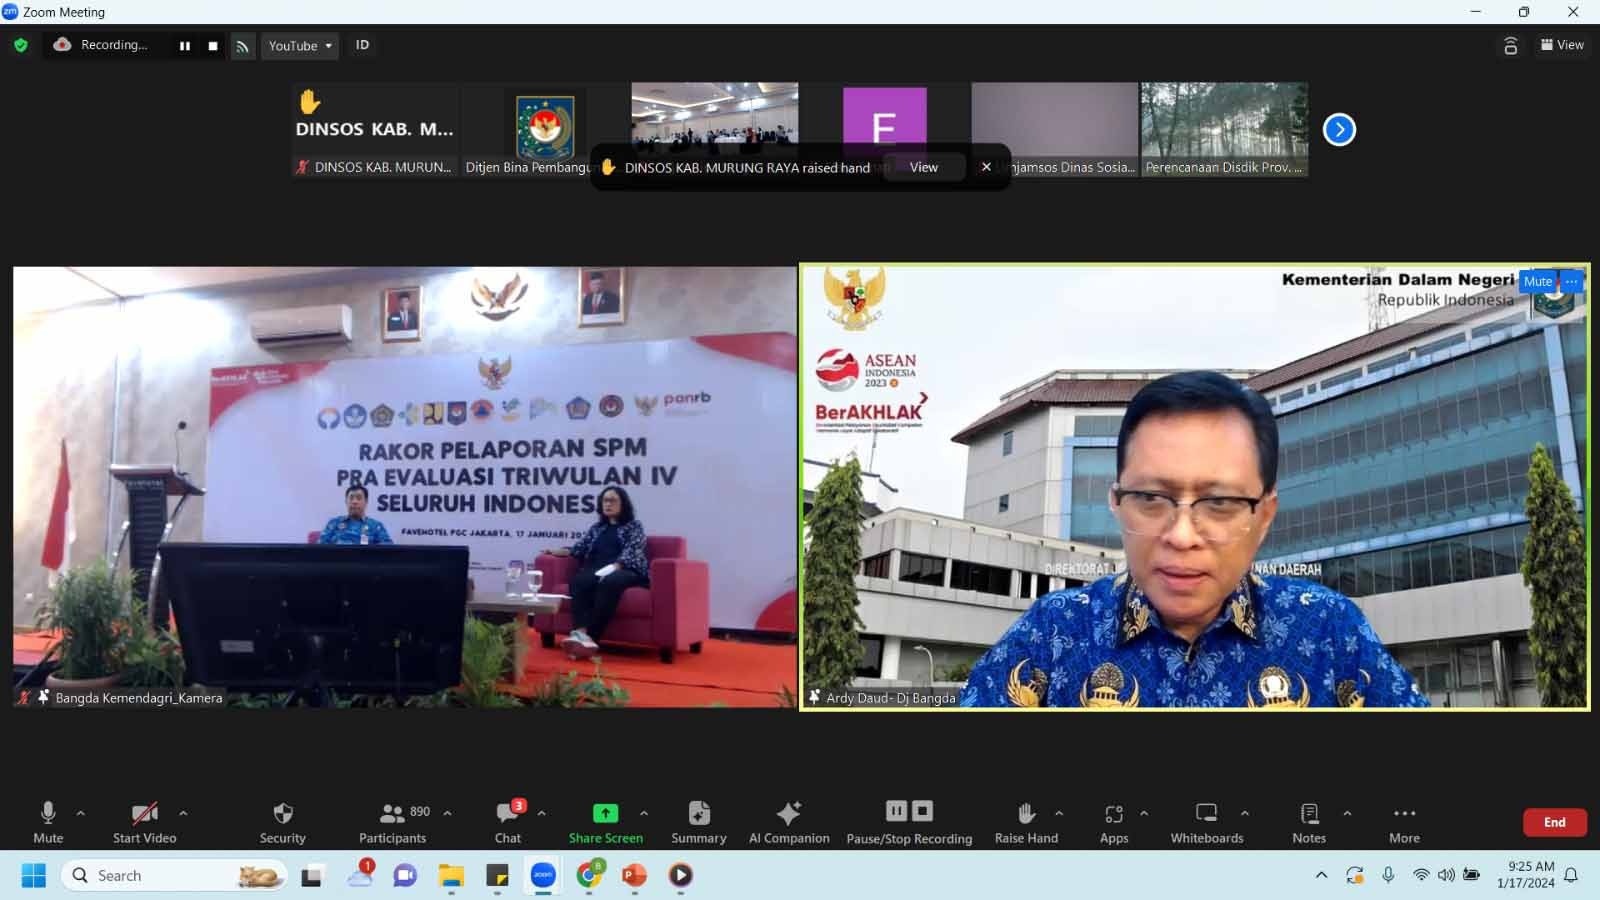Expand the arrow beside Participants
This screenshot has width=1600, height=900.
[x=447, y=813]
